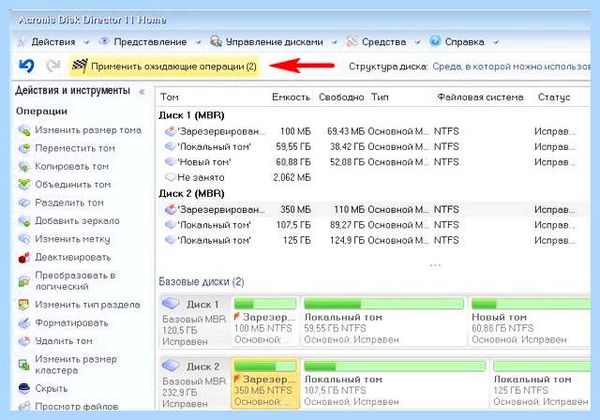Viewport: 600px width, 420px height.
Task: Click the Convert to logical icon
Action: pos(24,281)
